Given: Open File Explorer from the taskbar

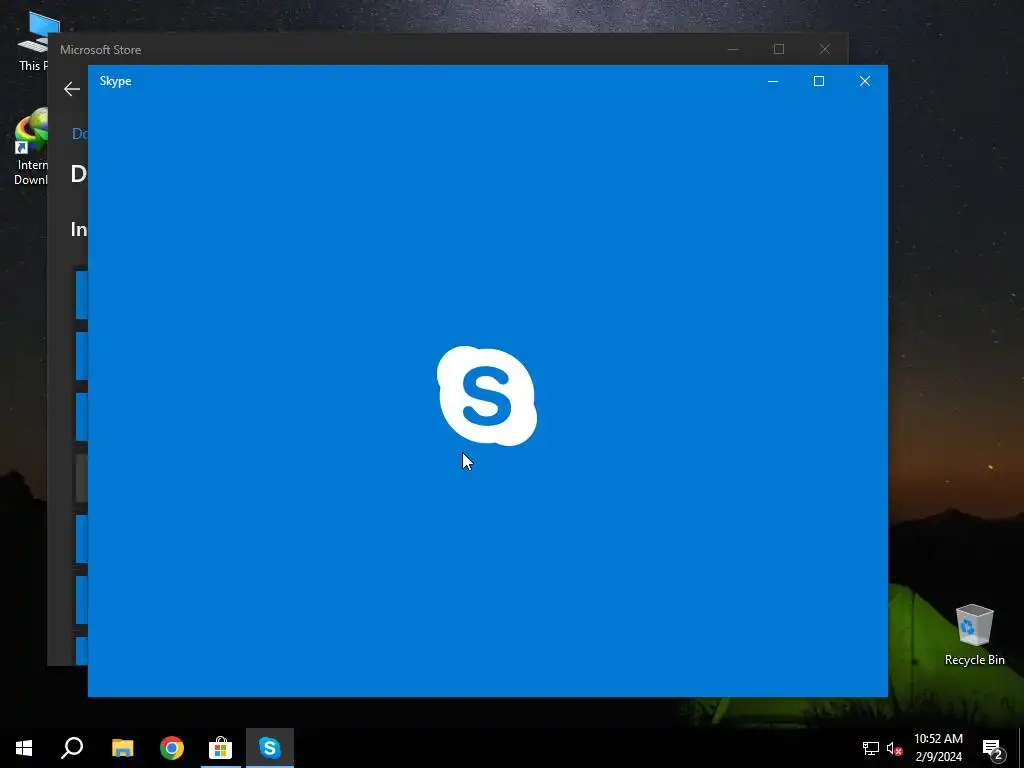Looking at the screenshot, I should point(122,748).
